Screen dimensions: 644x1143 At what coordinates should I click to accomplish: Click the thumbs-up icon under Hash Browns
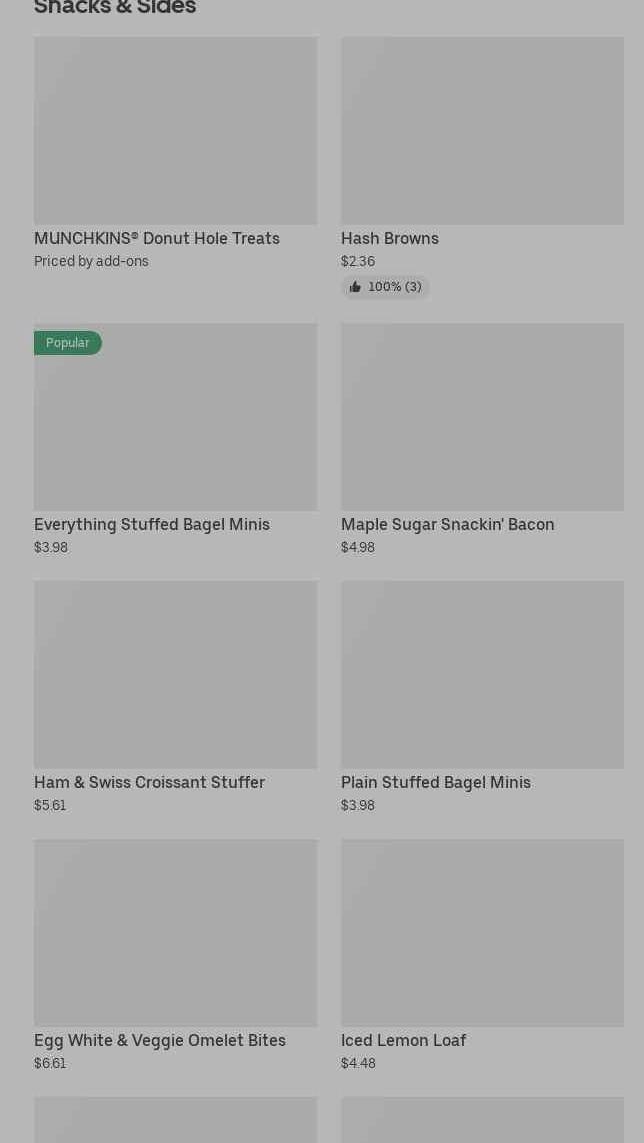coord(355,287)
